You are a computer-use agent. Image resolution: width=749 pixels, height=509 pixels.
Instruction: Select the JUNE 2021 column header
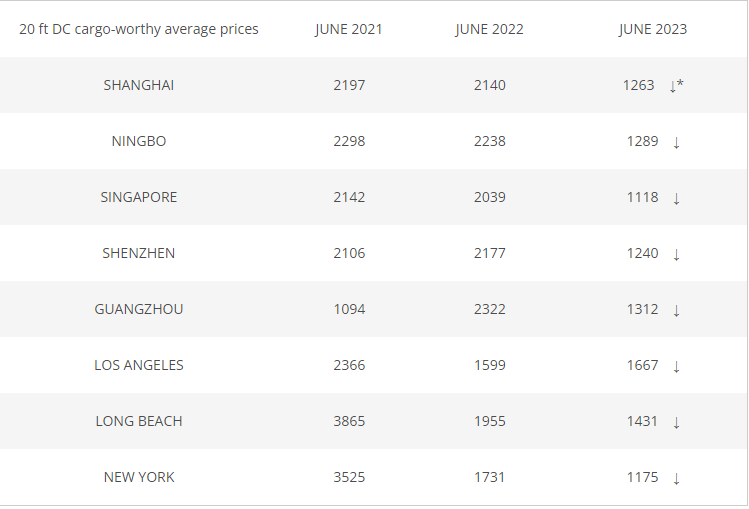tap(349, 29)
